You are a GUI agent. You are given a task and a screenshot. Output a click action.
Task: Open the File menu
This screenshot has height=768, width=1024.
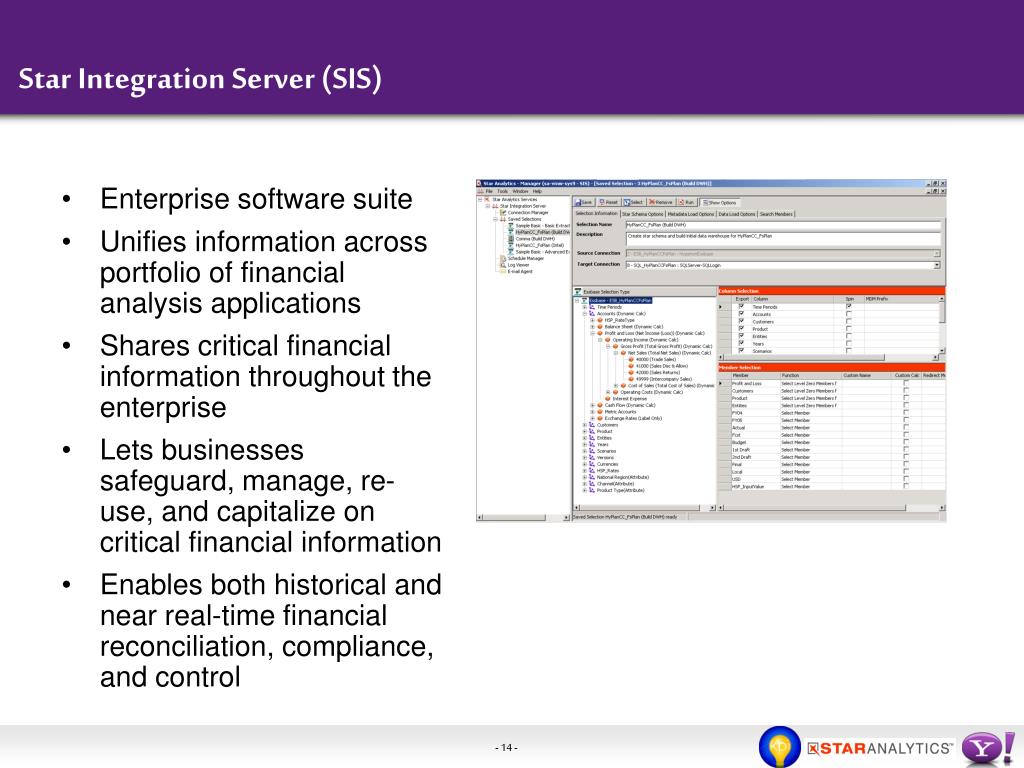(489, 191)
